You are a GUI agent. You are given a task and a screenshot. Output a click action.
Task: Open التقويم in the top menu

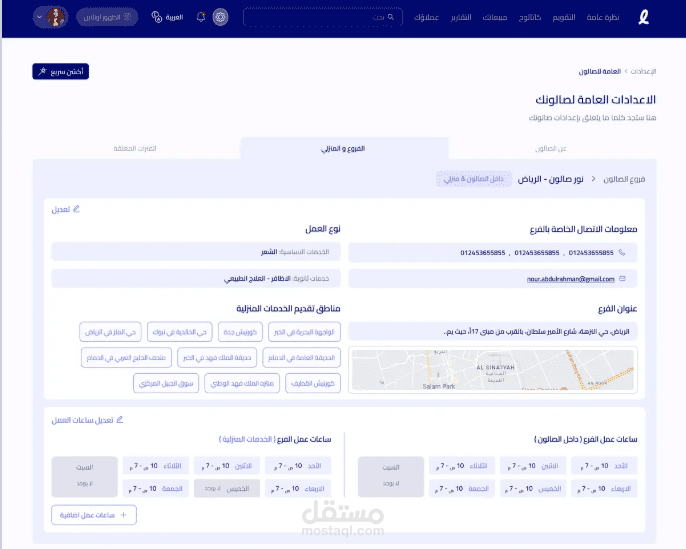[564, 17]
